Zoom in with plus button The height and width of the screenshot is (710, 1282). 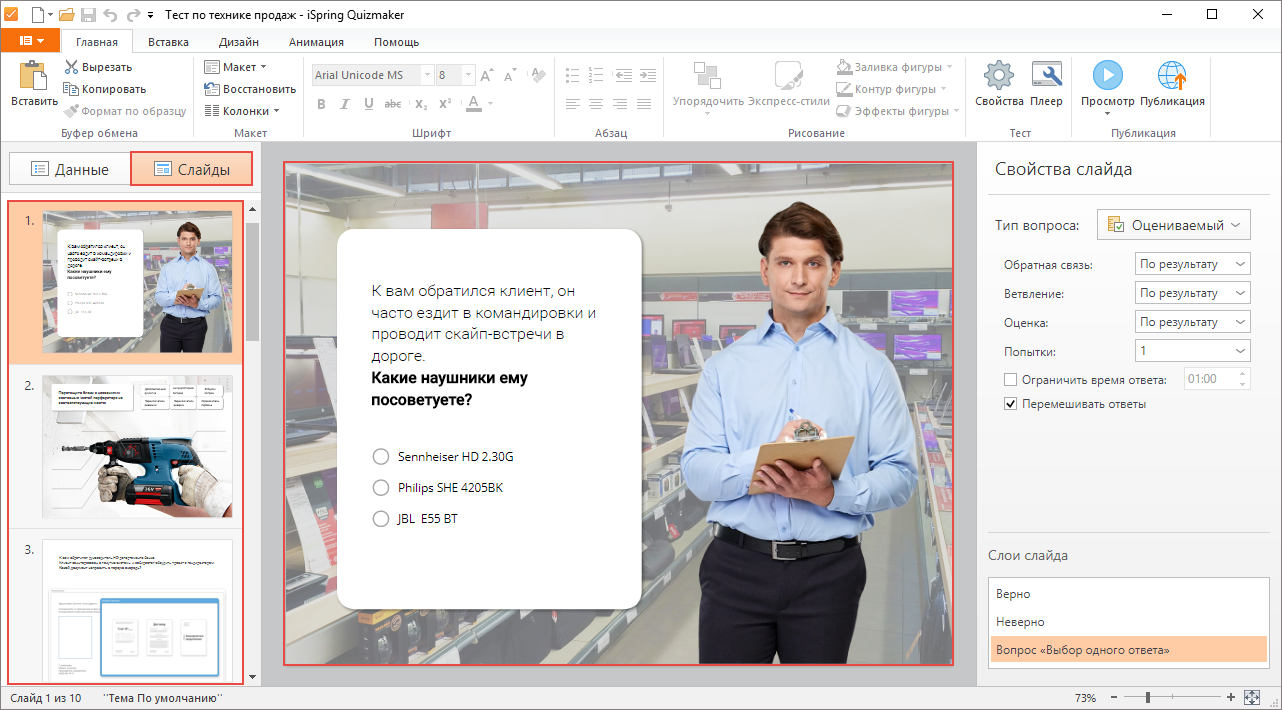coord(1230,697)
